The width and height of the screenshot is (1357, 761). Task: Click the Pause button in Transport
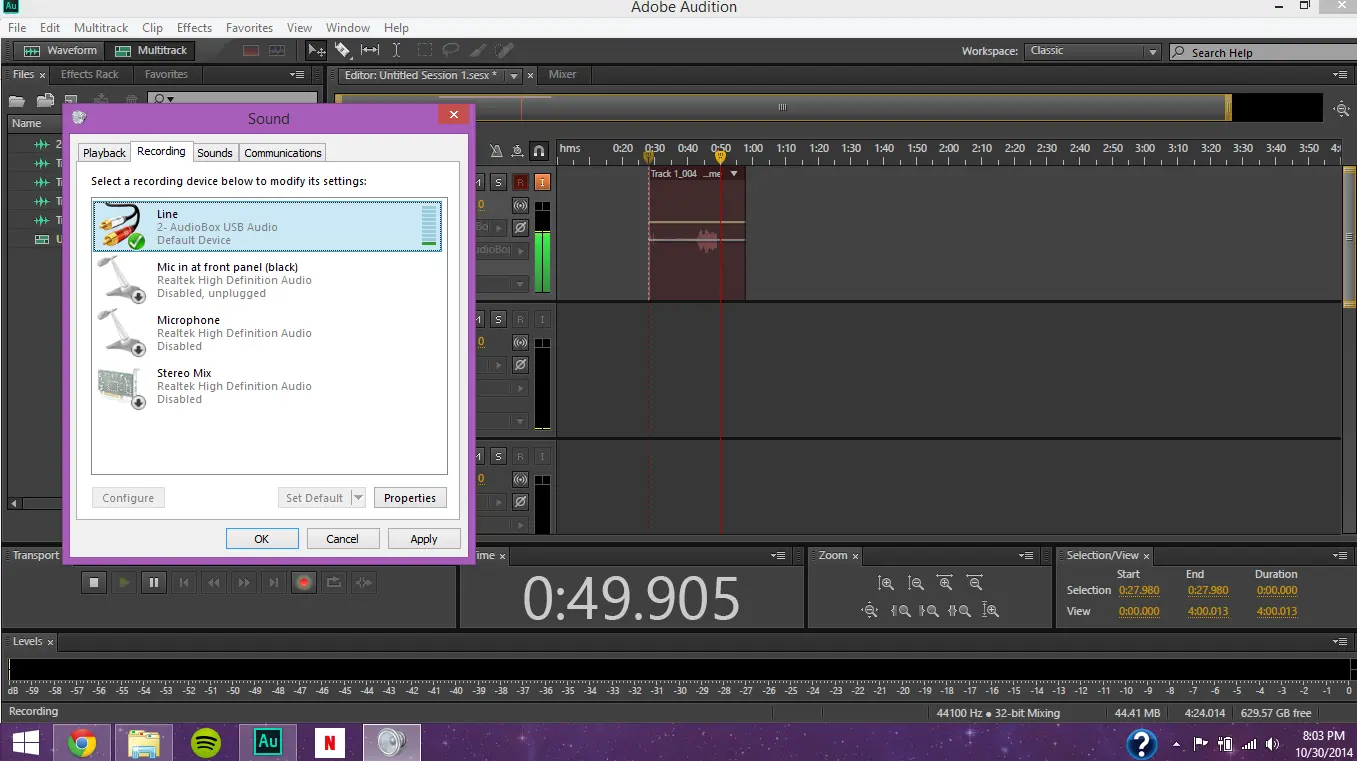point(153,582)
